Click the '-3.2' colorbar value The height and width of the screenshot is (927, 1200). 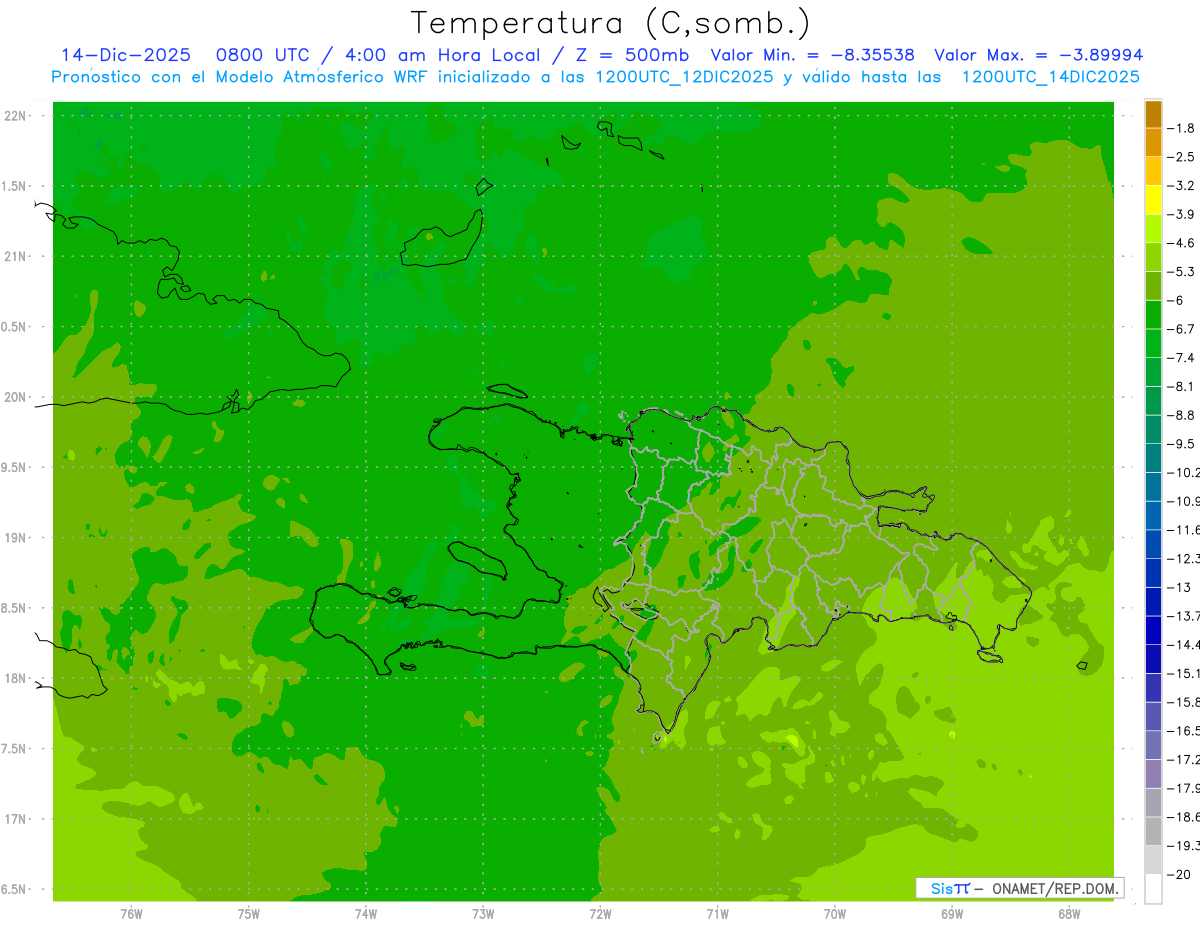tap(1181, 186)
